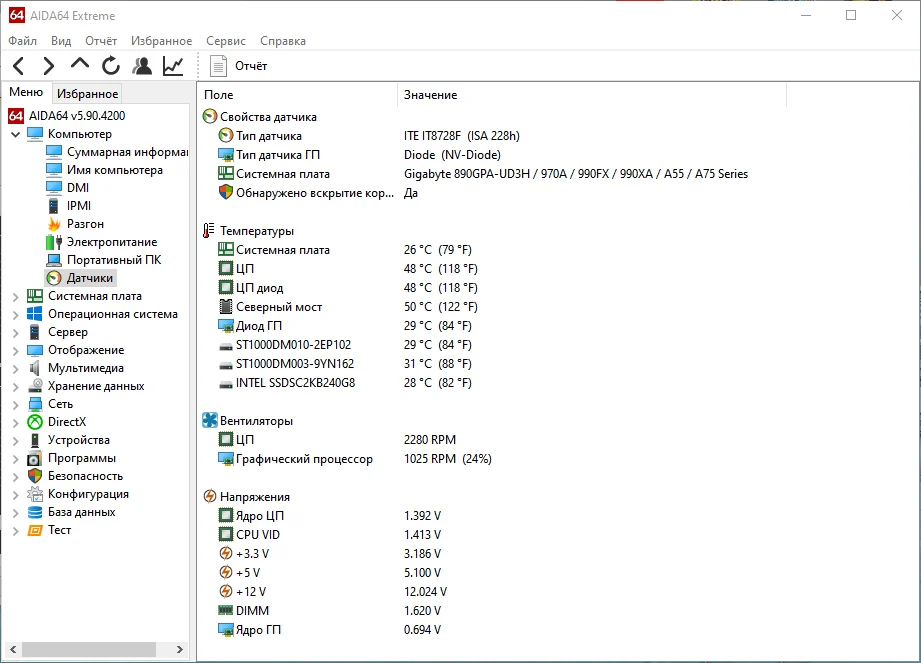921x663 pixels.
Task: Expand the Отображение tree node
Action: 16,351
